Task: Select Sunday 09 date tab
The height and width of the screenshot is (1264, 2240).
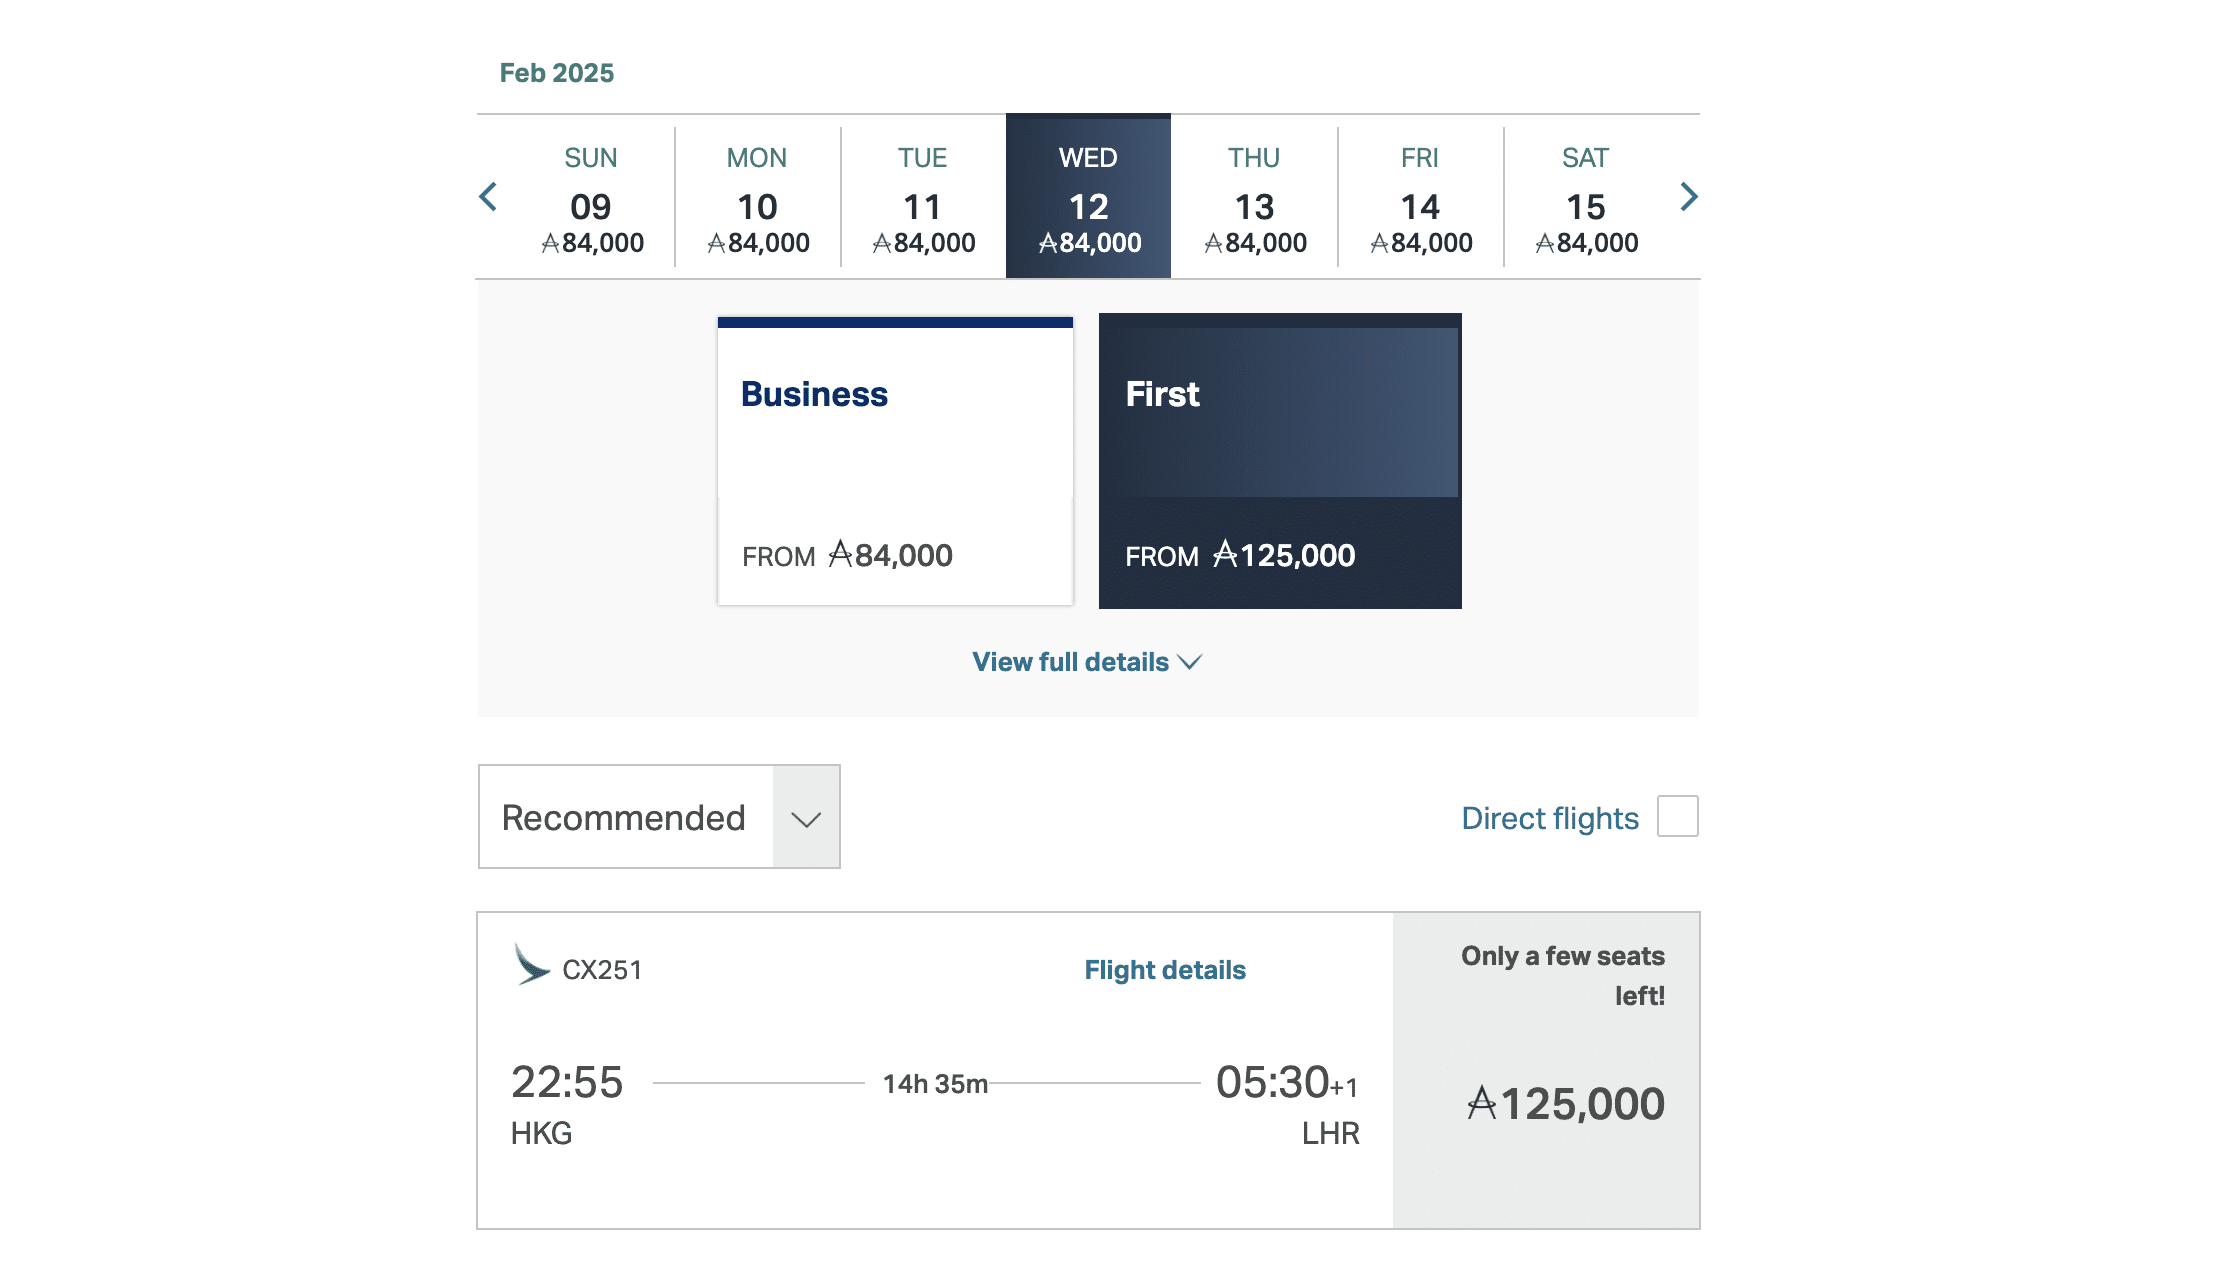Action: [x=591, y=199]
